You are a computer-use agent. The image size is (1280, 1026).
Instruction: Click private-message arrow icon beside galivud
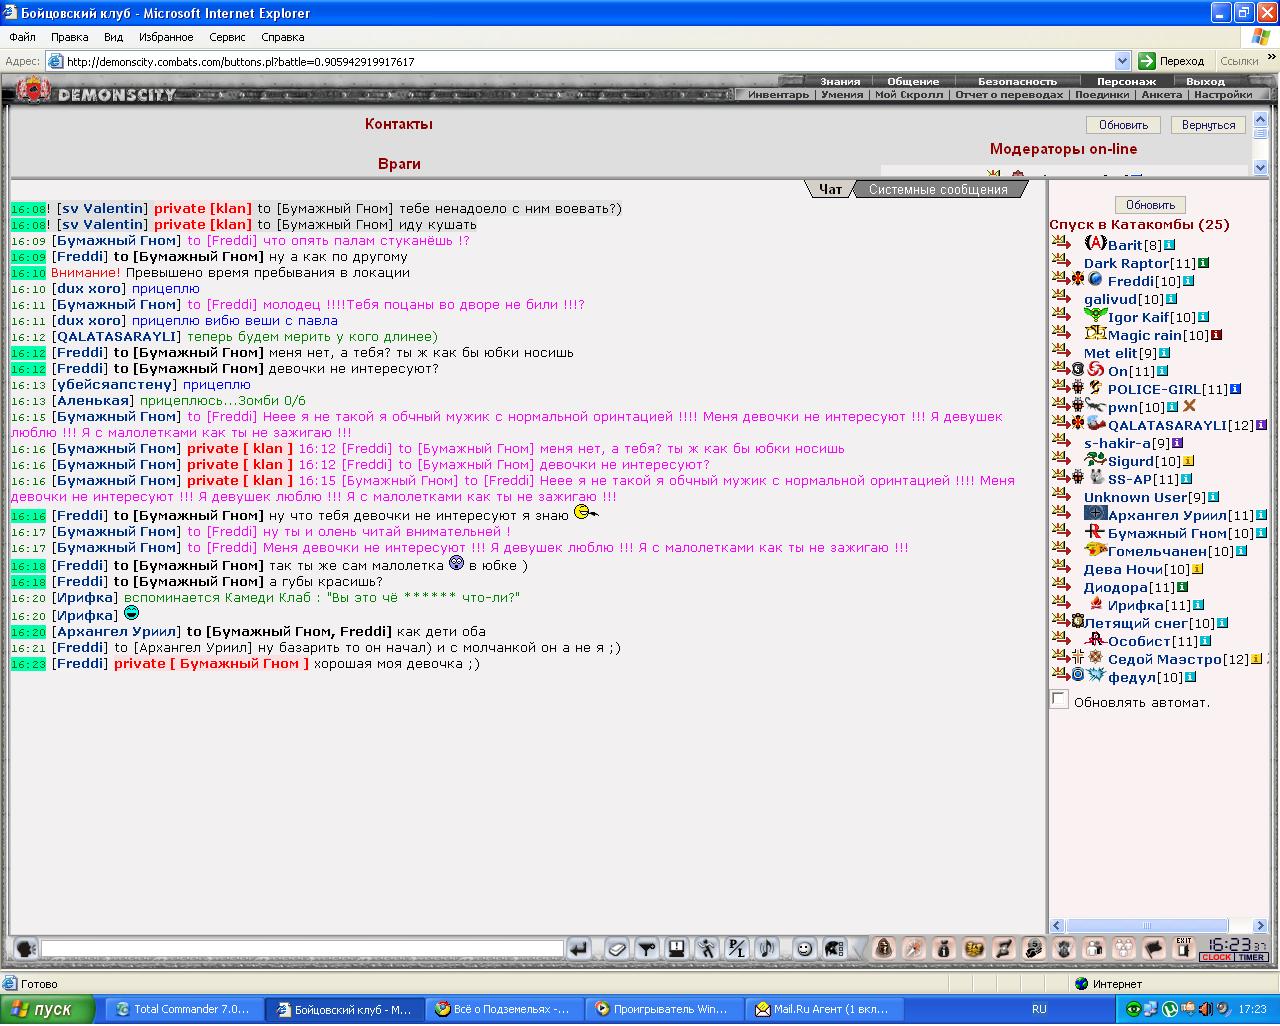pyautogui.click(x=1060, y=297)
